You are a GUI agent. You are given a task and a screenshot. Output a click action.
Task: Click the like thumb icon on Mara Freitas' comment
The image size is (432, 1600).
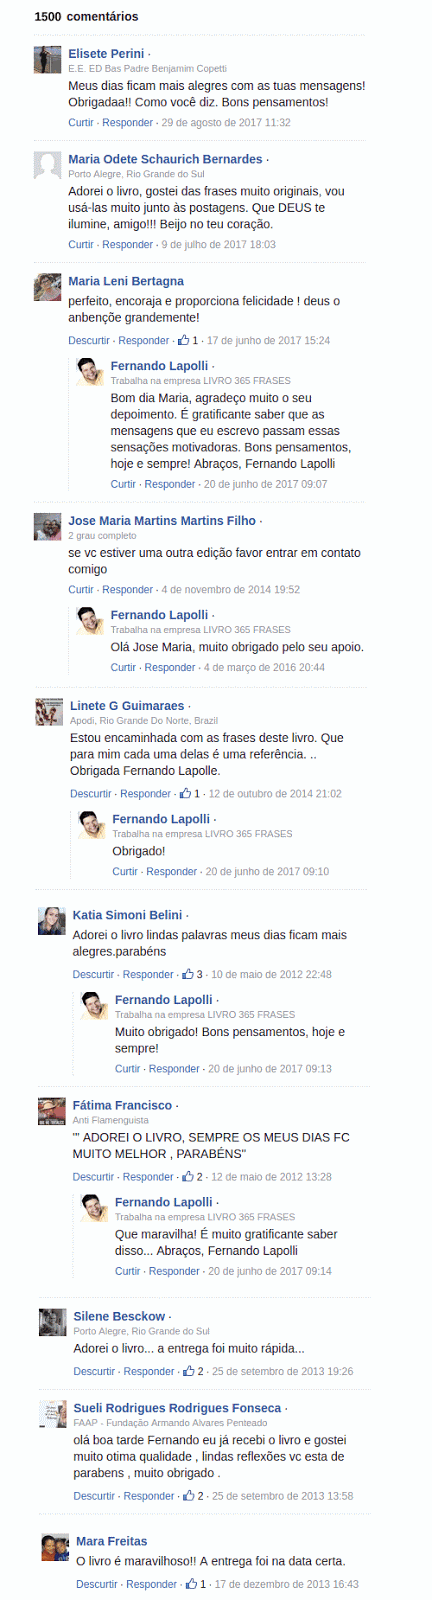192,1584
